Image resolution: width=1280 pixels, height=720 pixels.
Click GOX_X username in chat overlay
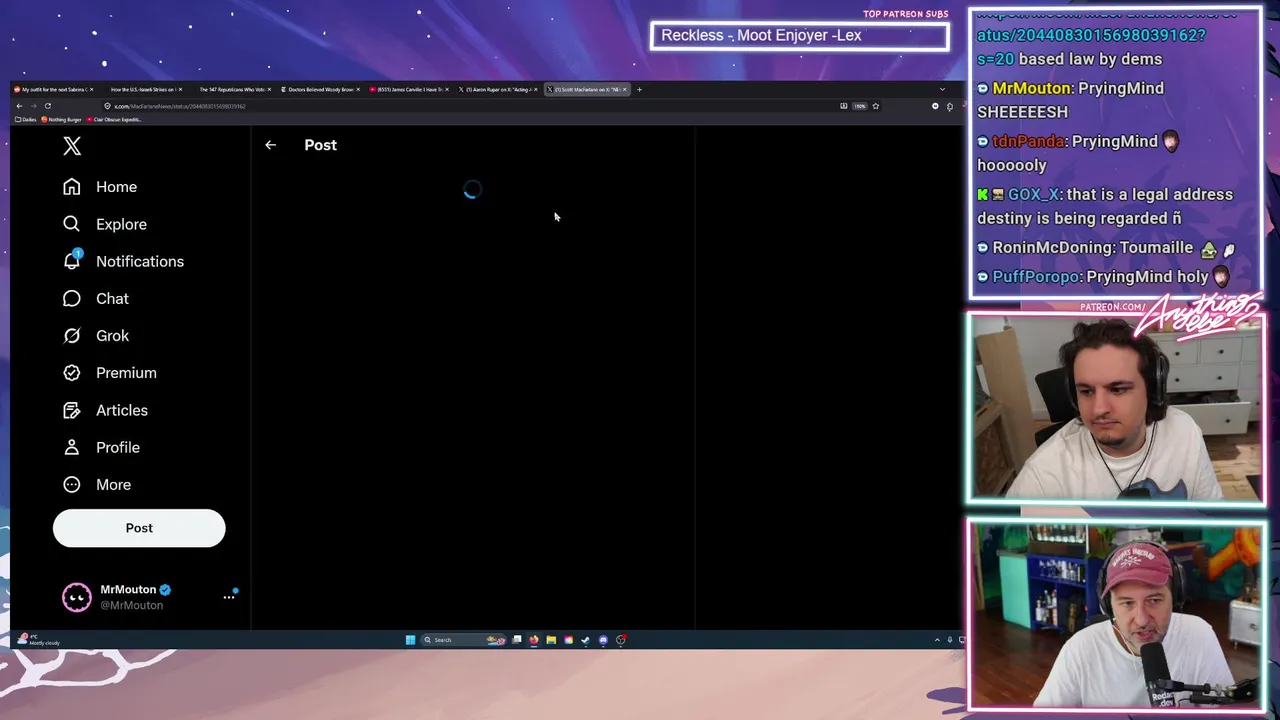point(1034,194)
